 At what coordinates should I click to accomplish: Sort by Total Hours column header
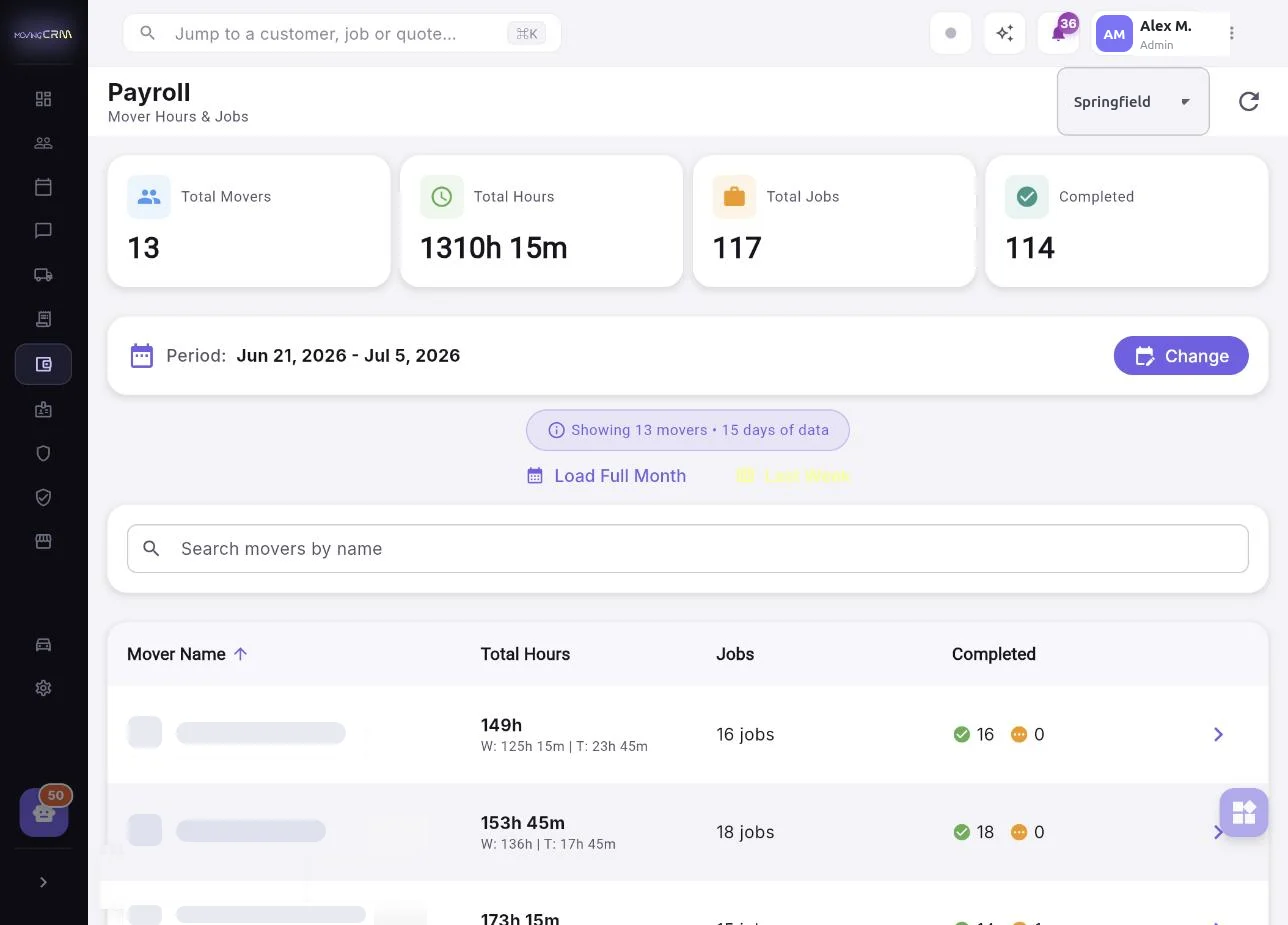[x=525, y=654]
